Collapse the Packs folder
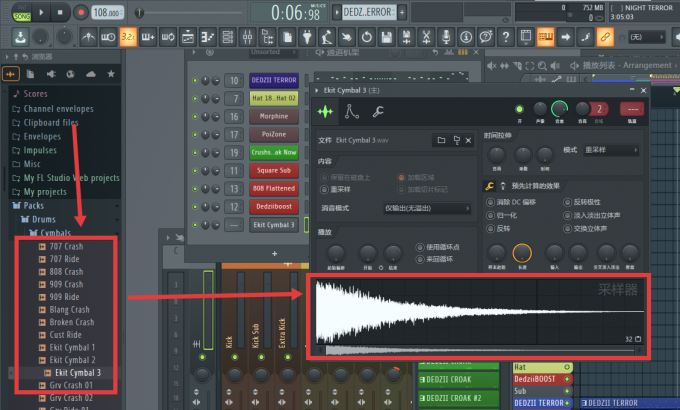The width and height of the screenshot is (680, 410). pos(33,206)
